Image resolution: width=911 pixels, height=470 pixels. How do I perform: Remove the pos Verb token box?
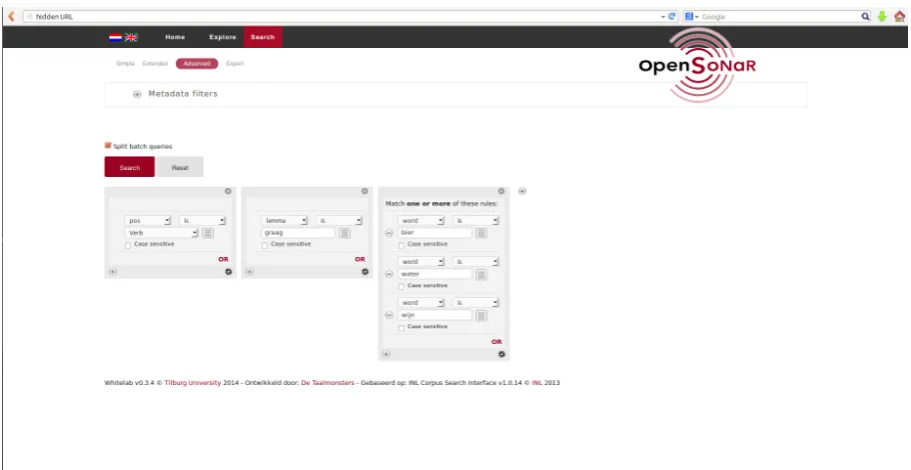click(x=228, y=191)
